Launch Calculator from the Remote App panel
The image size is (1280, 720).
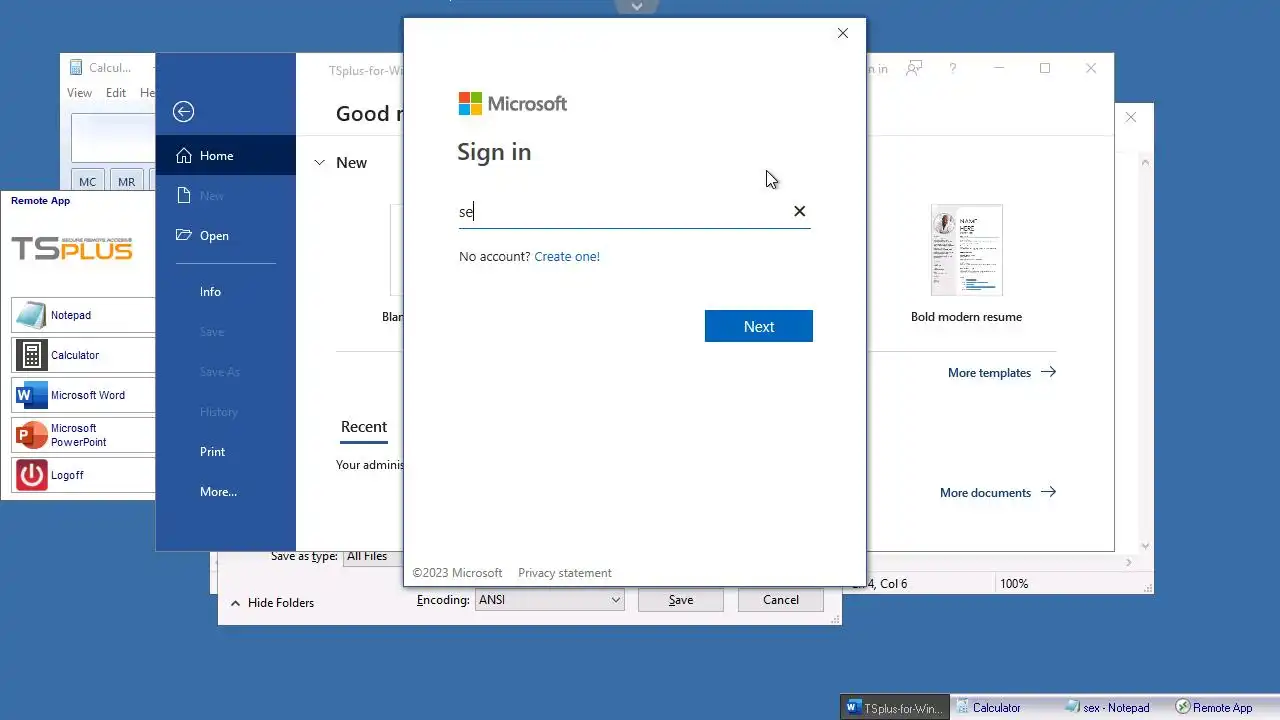pos(84,355)
